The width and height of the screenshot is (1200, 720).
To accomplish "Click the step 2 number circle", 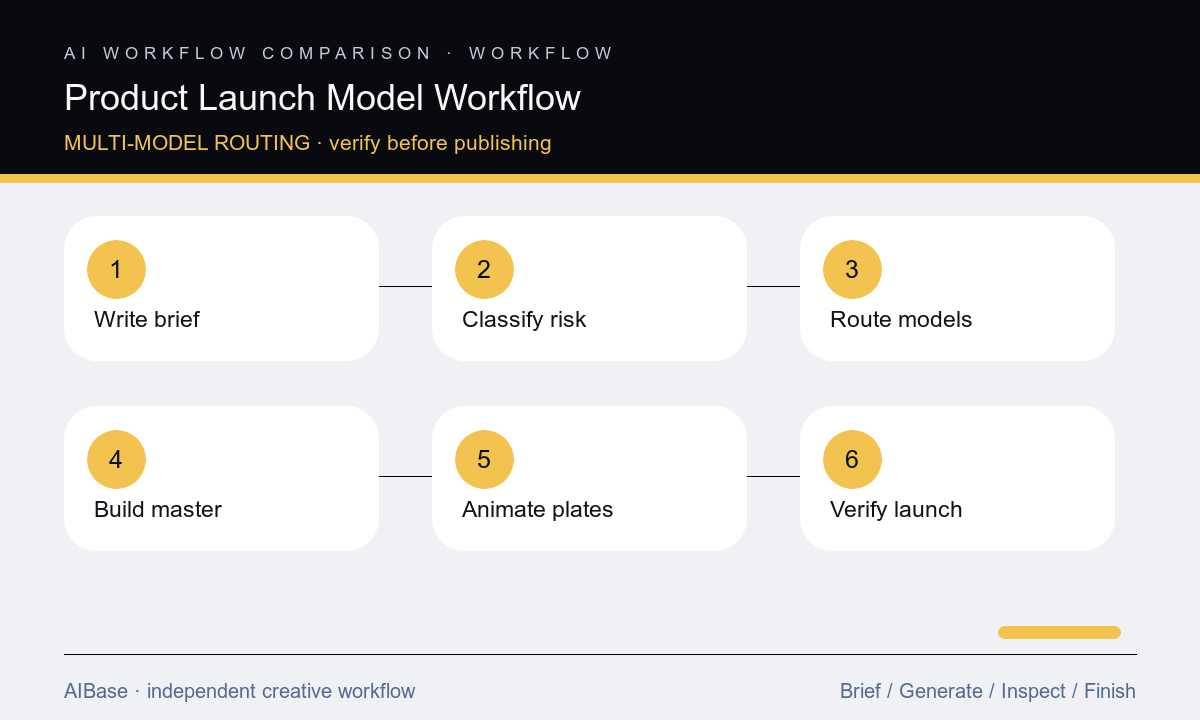I will point(484,269).
